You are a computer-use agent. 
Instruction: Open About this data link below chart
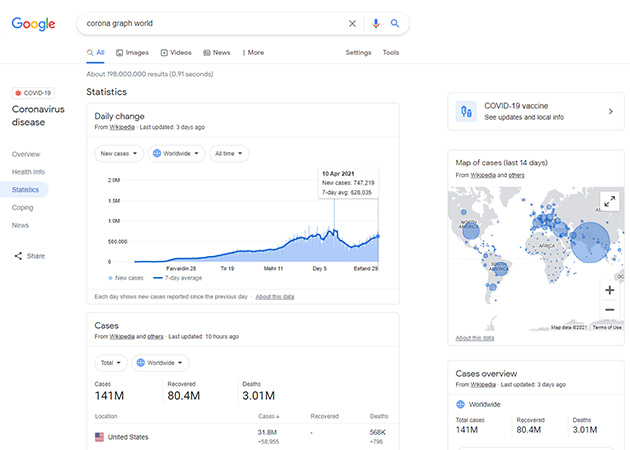pyautogui.click(x=275, y=297)
